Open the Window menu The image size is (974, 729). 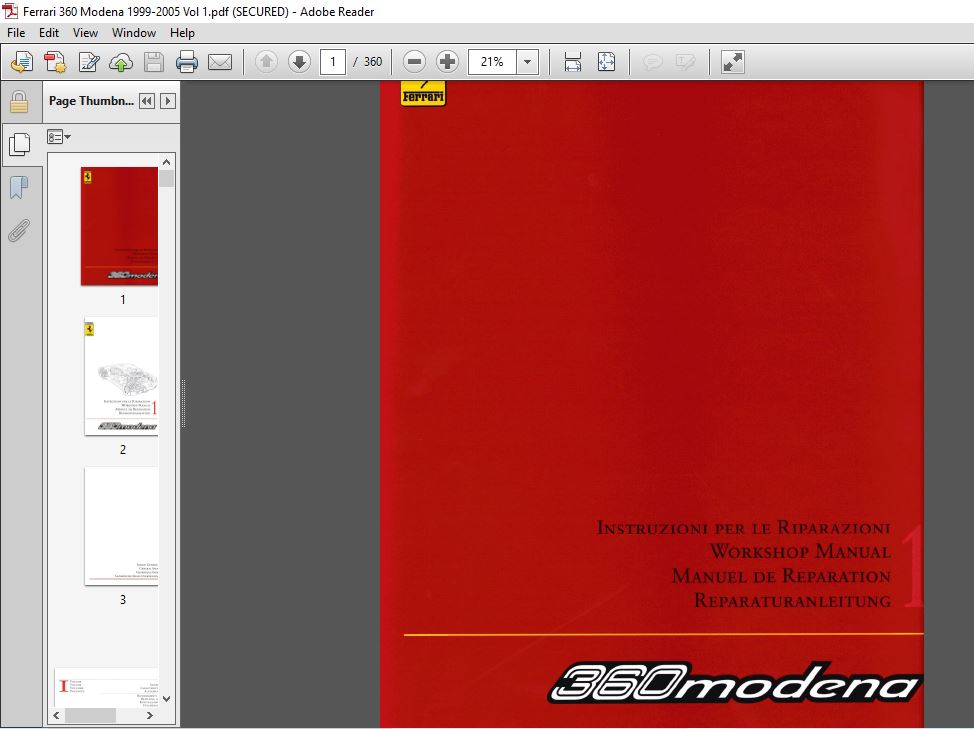click(134, 33)
